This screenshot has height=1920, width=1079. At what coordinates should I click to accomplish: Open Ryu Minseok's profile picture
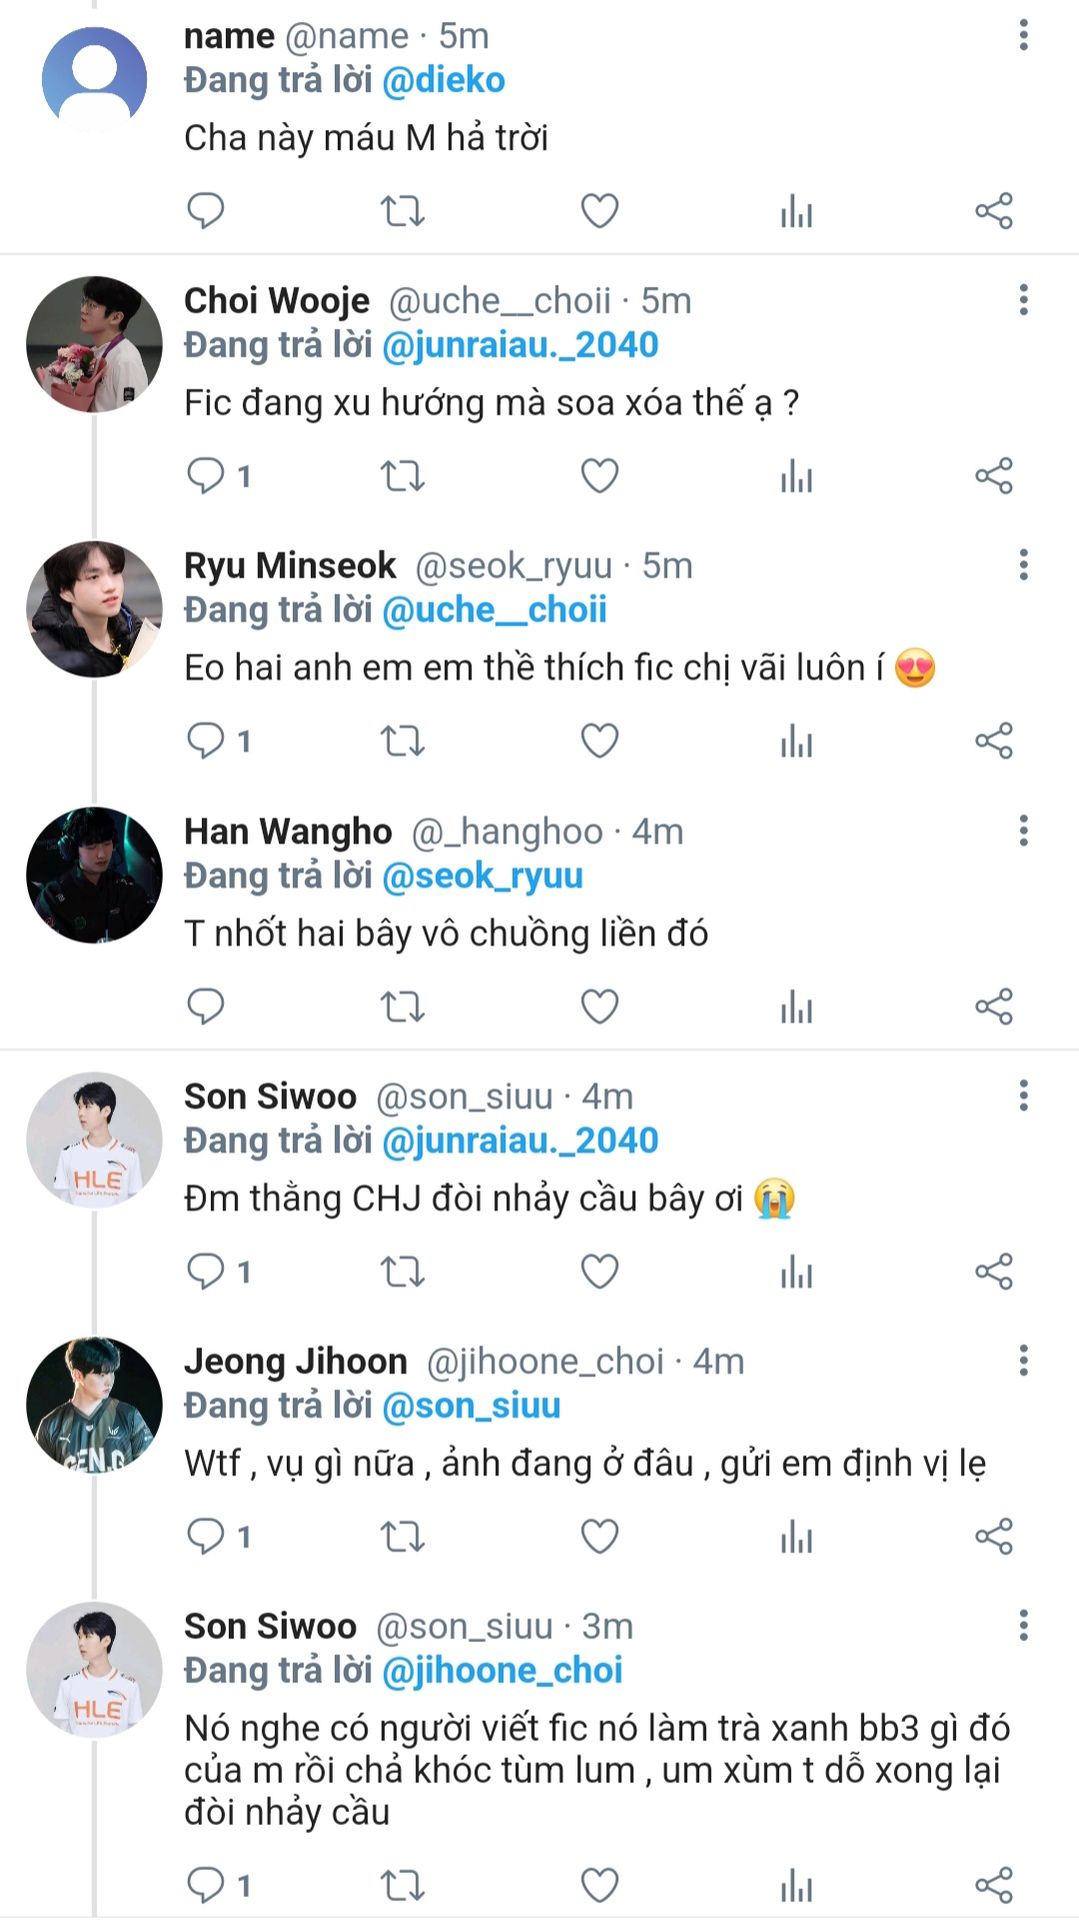94,609
